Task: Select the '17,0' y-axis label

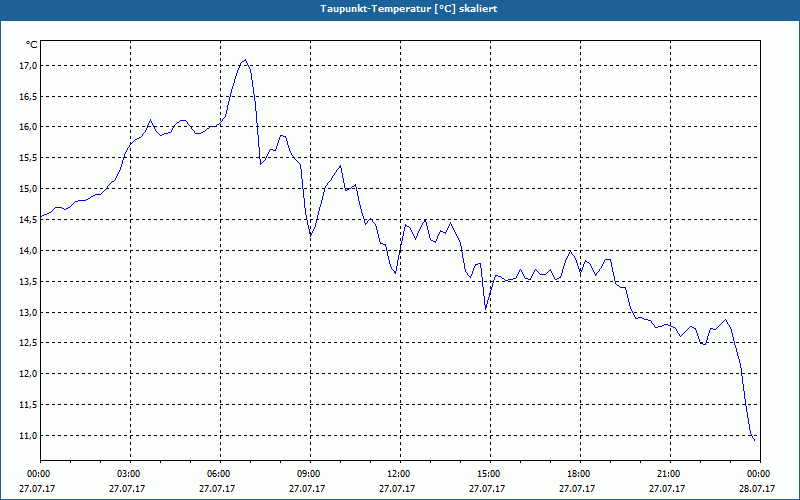Action: [29, 65]
